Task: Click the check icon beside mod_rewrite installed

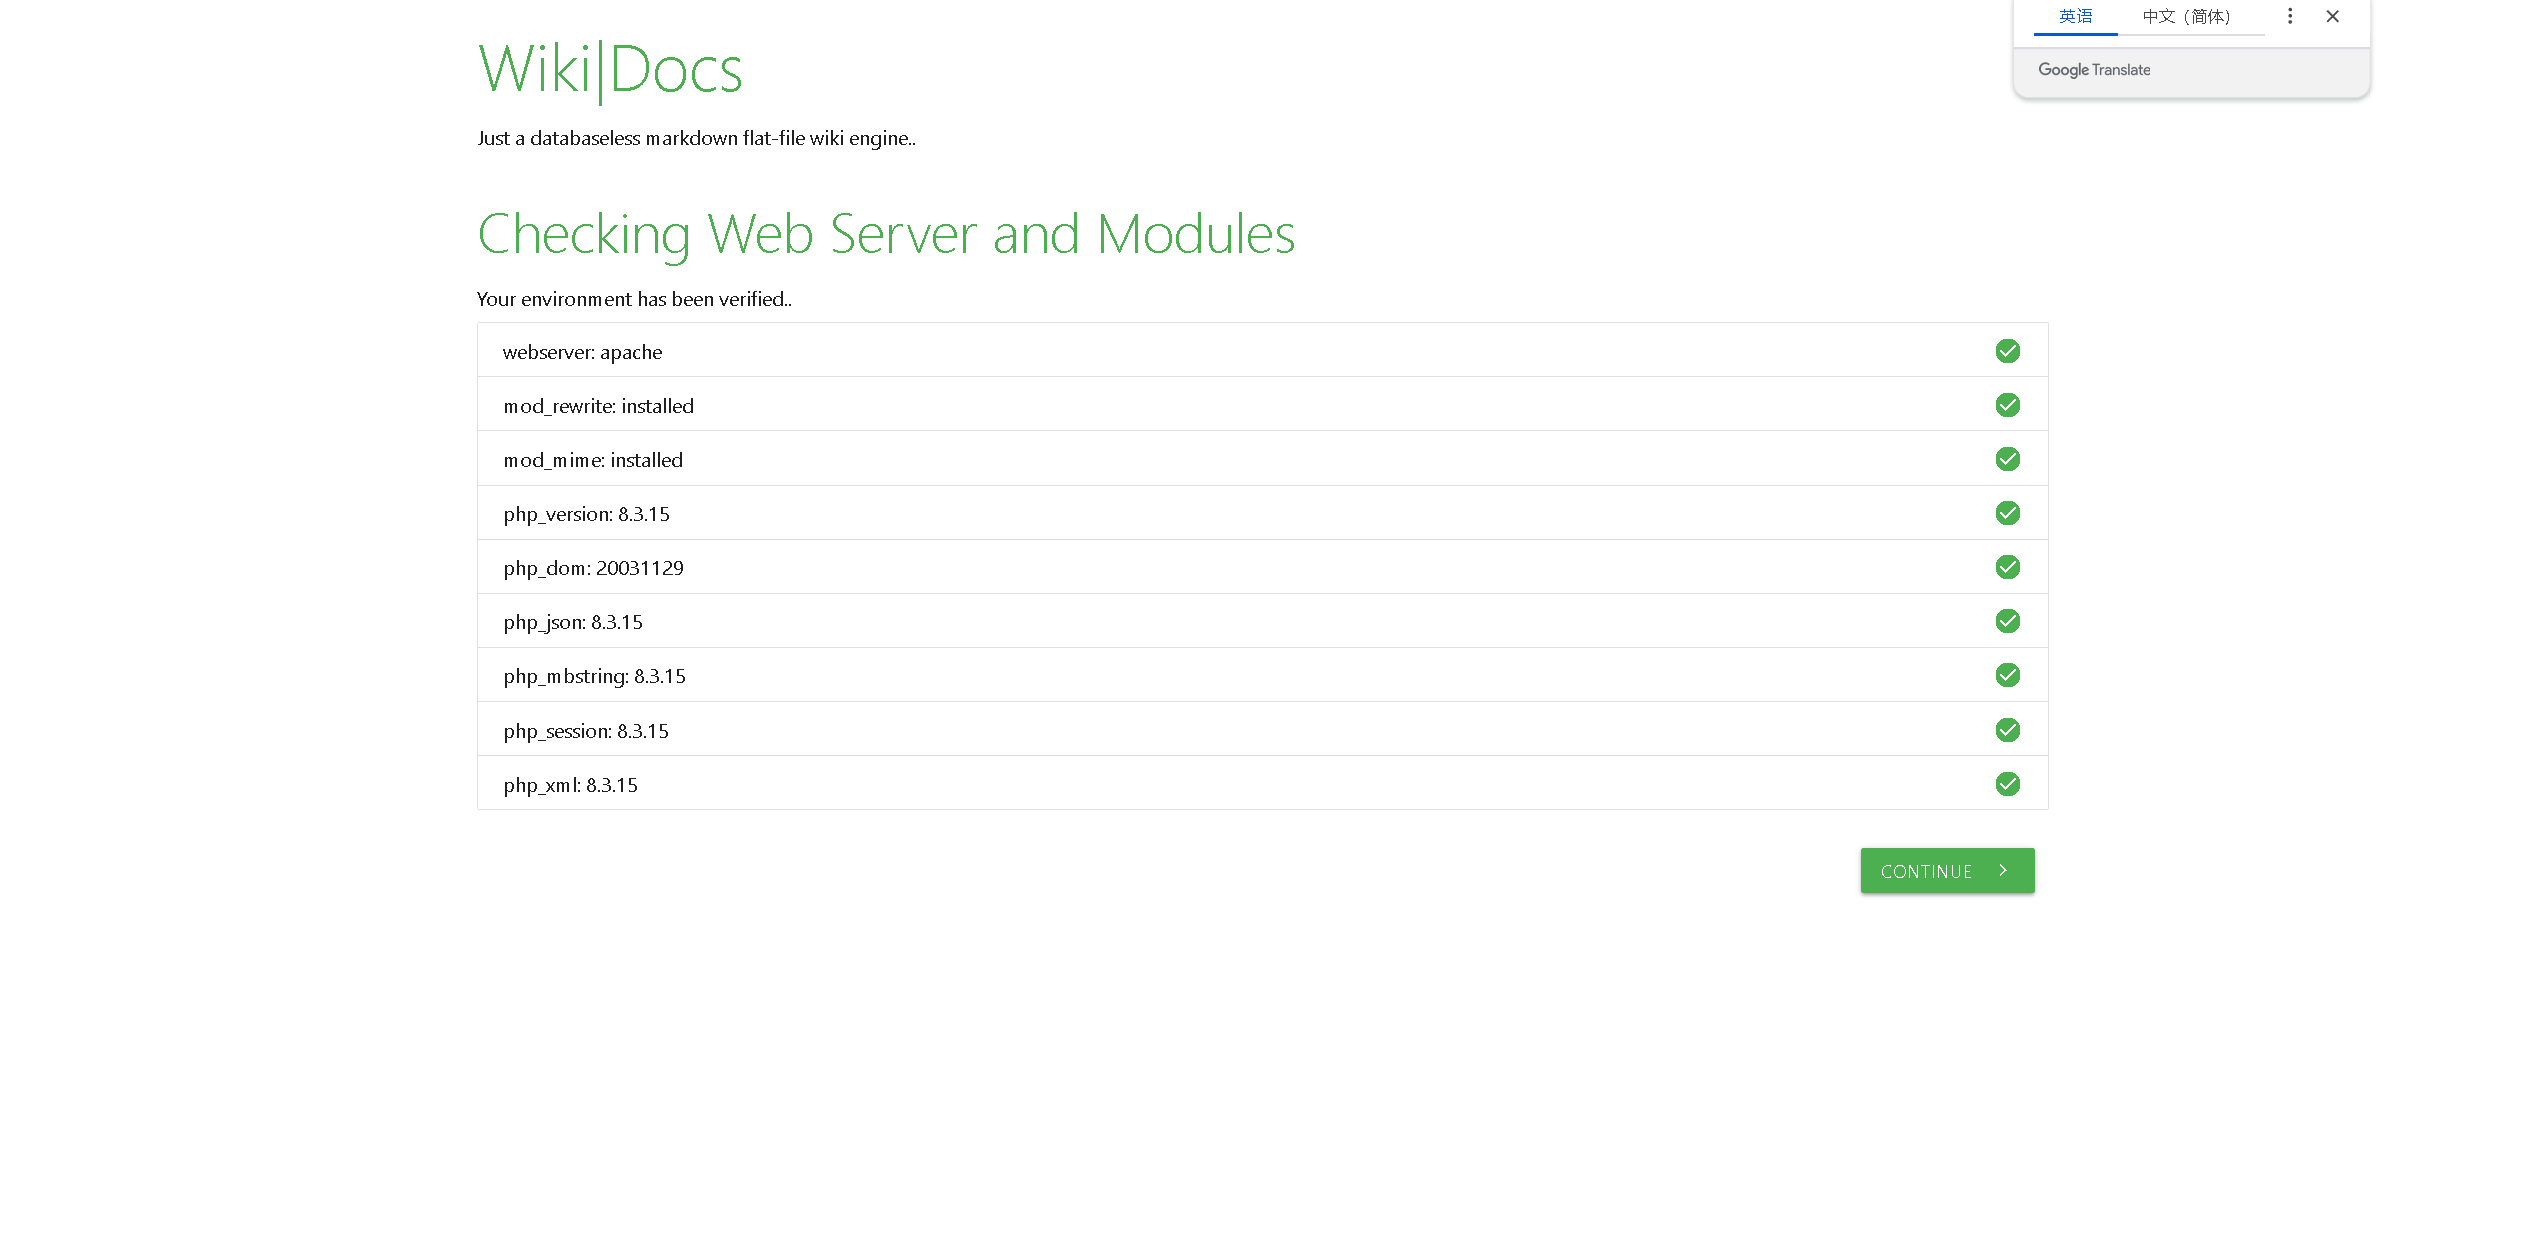Action: (x=2007, y=405)
